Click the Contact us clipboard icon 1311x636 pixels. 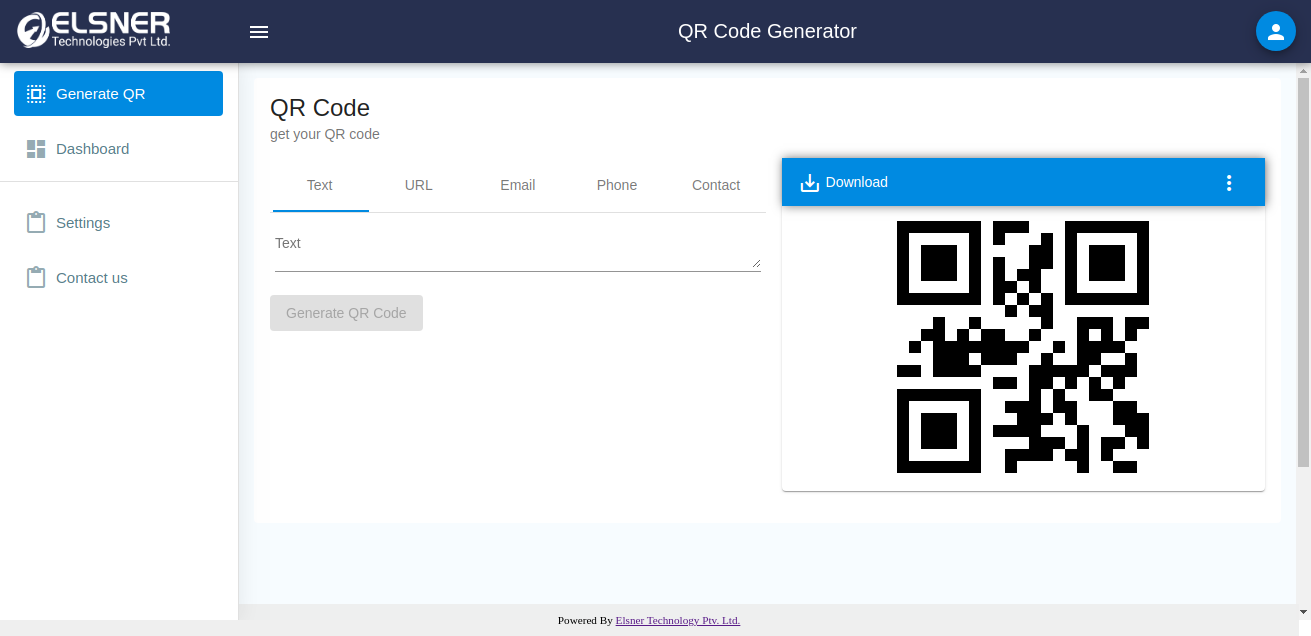36,278
